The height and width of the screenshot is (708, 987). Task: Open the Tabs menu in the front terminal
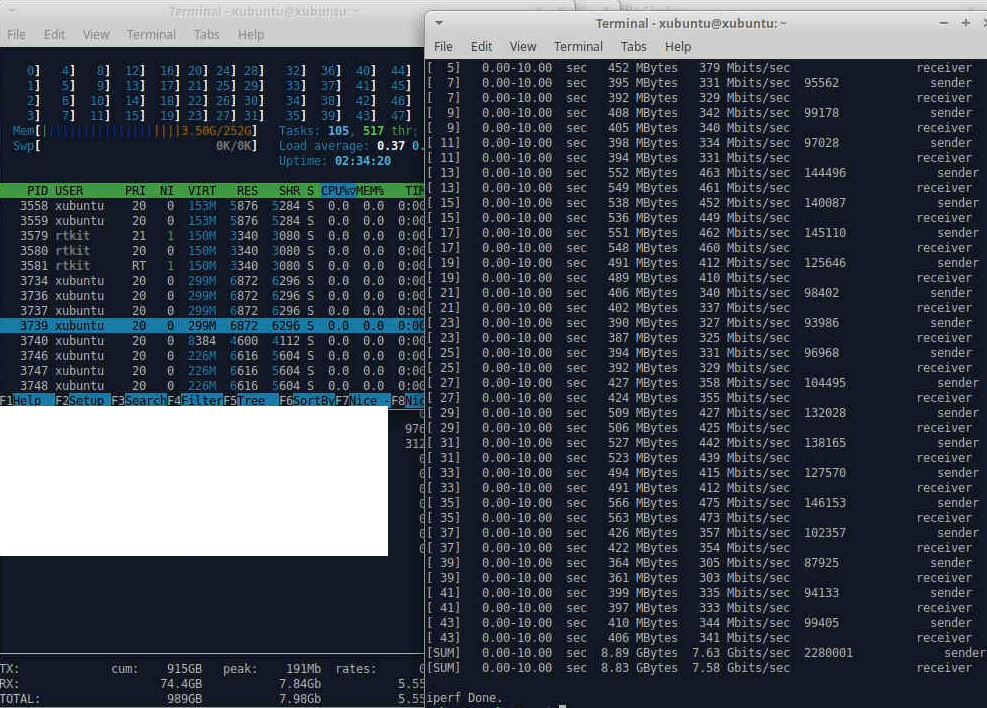(633, 47)
